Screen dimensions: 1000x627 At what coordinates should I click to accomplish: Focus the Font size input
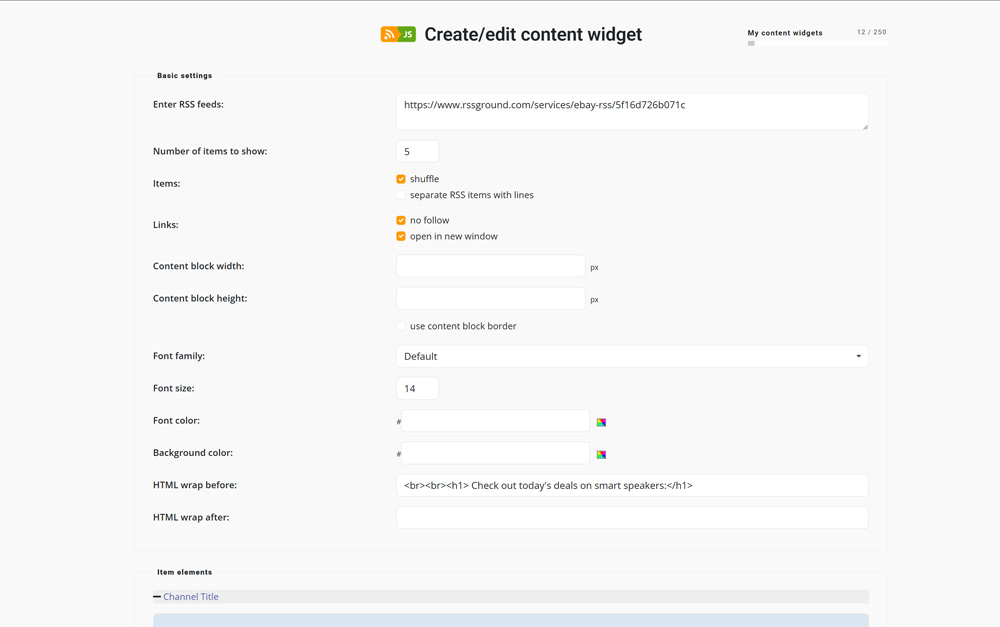417,388
